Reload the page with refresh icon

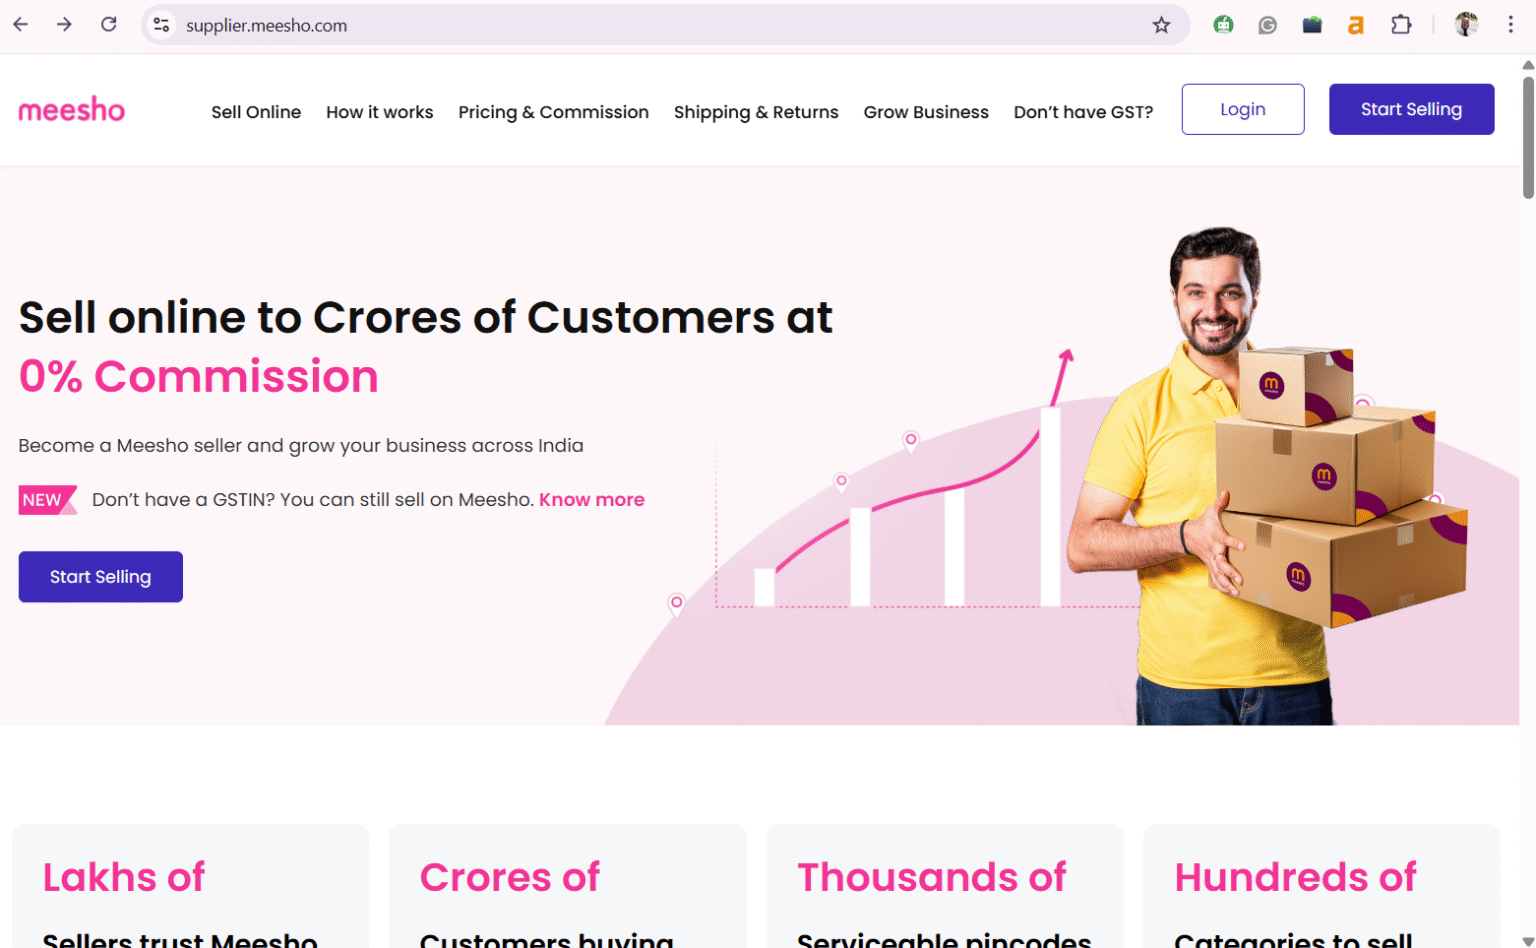coord(109,25)
